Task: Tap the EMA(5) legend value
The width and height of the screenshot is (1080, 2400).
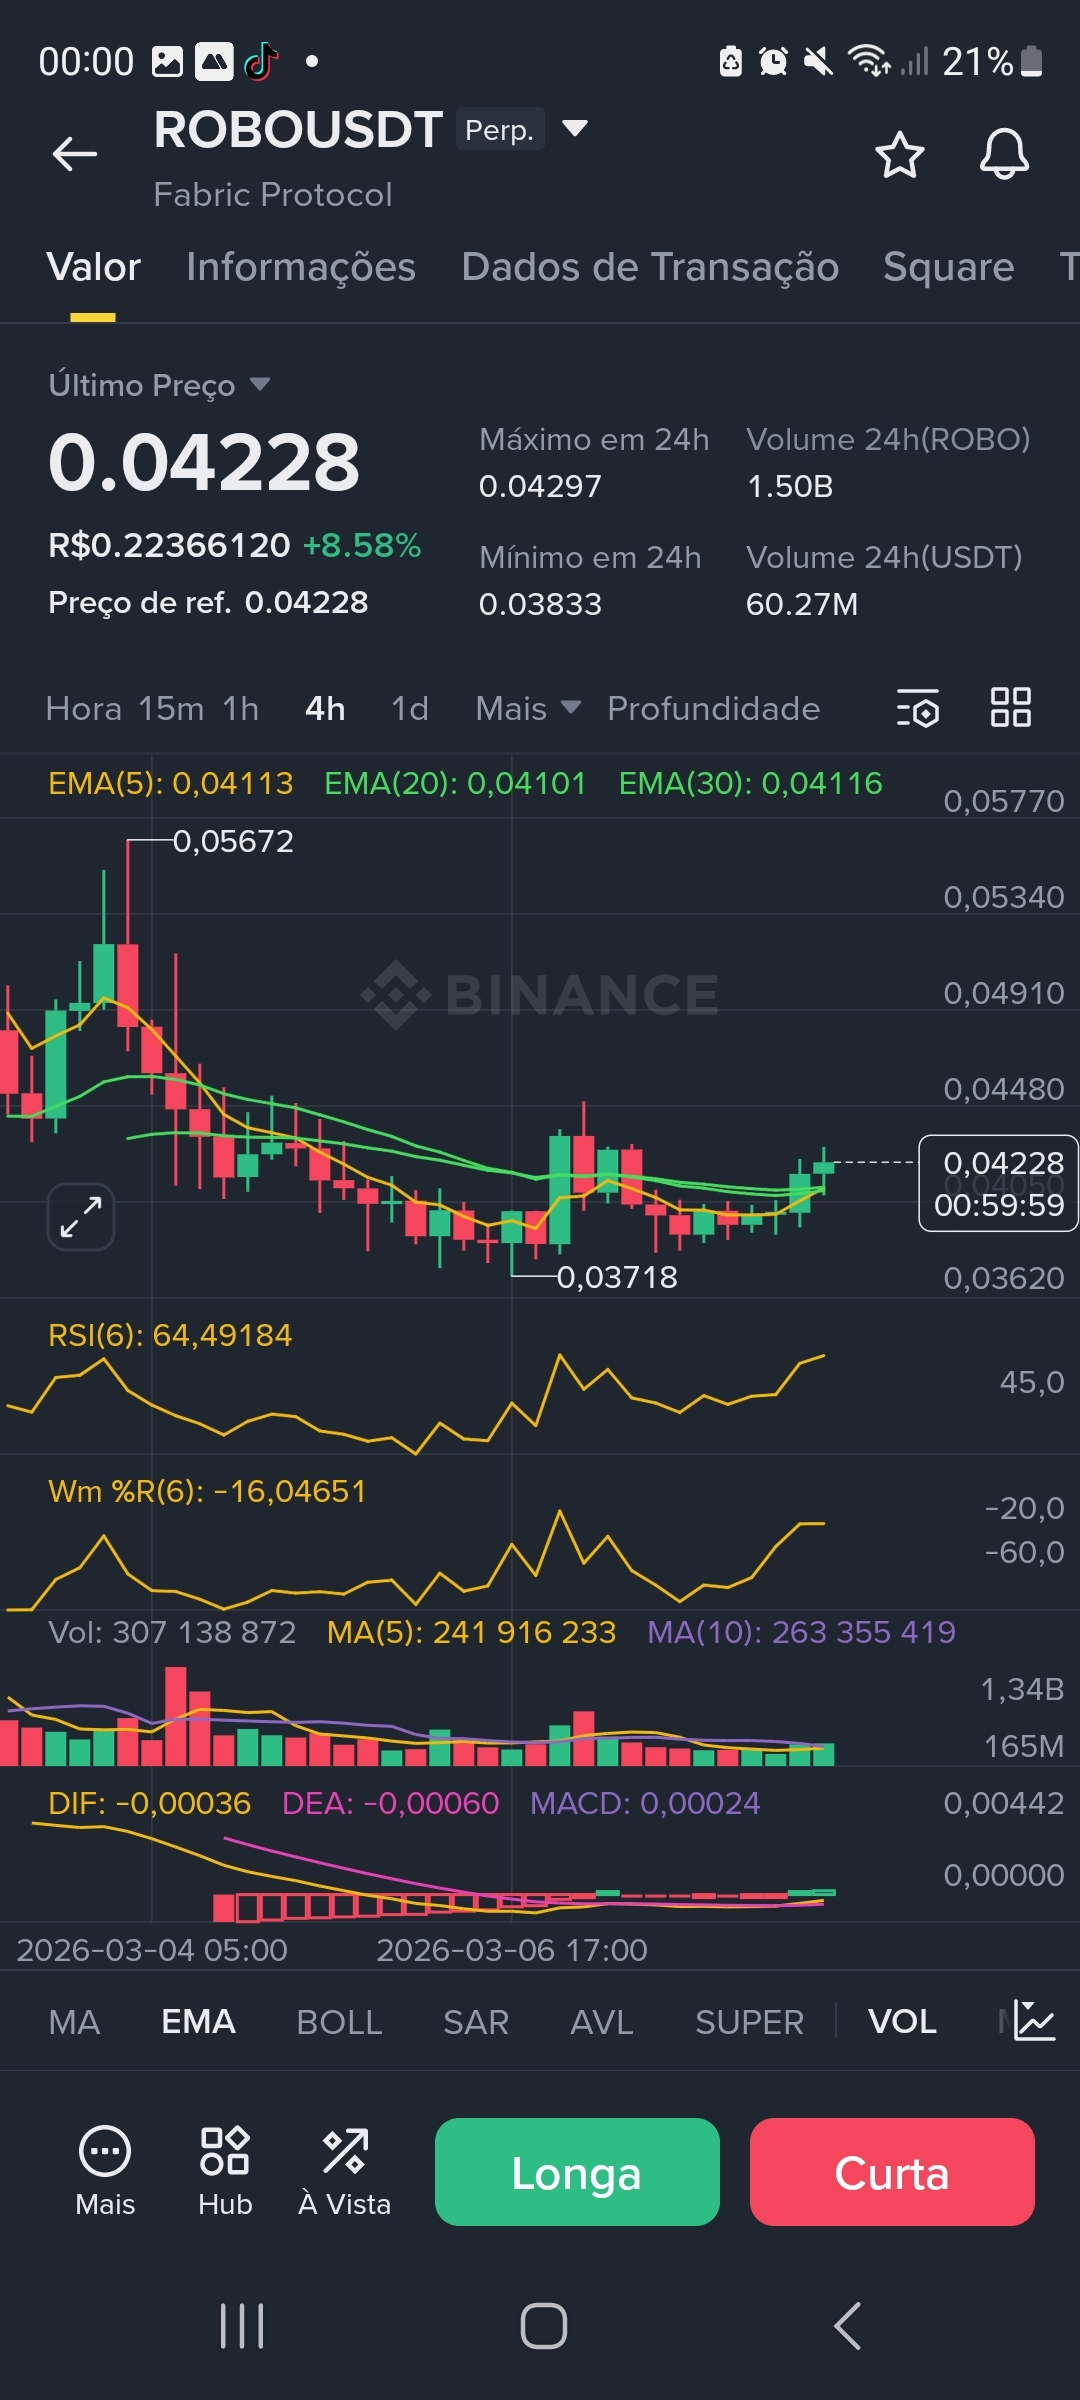Action: click(x=171, y=783)
